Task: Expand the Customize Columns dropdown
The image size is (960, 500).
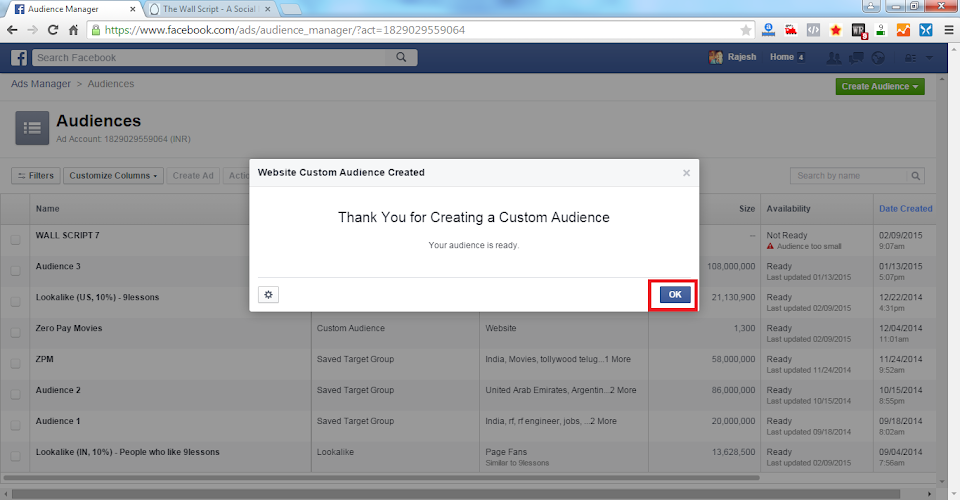Action: [x=113, y=176]
